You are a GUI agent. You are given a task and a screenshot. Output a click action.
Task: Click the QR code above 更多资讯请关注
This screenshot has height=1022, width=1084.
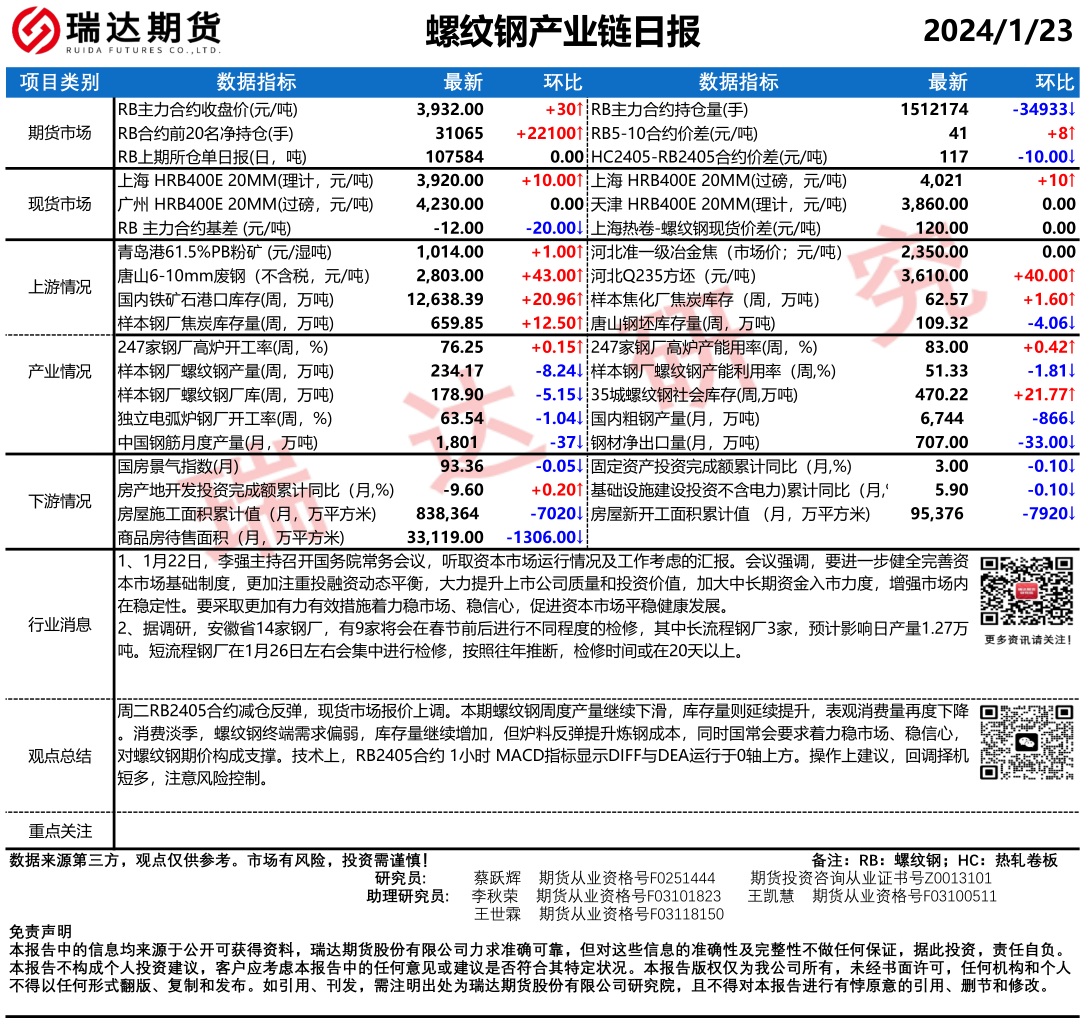tap(1027, 591)
